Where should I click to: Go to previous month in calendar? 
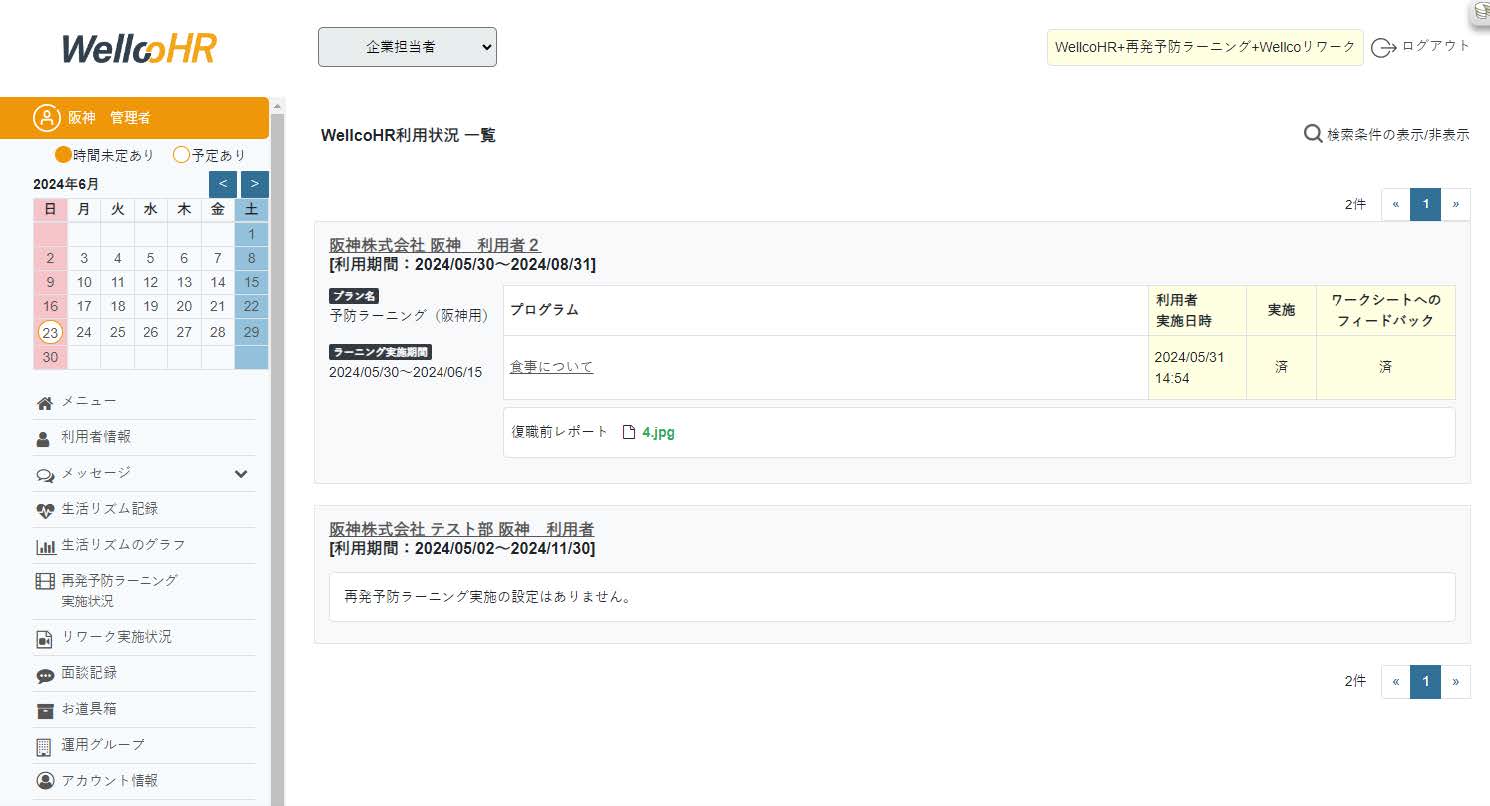pos(222,184)
